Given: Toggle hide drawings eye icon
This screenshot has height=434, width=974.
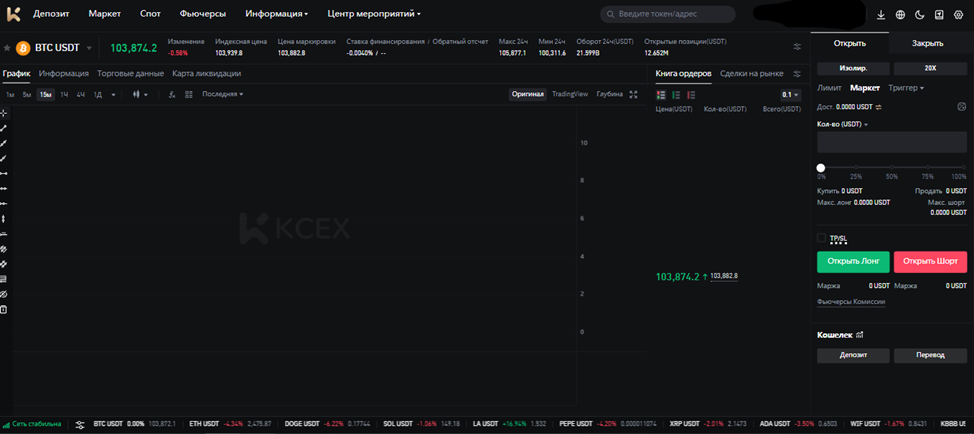Looking at the screenshot, I should (x=4, y=294).
